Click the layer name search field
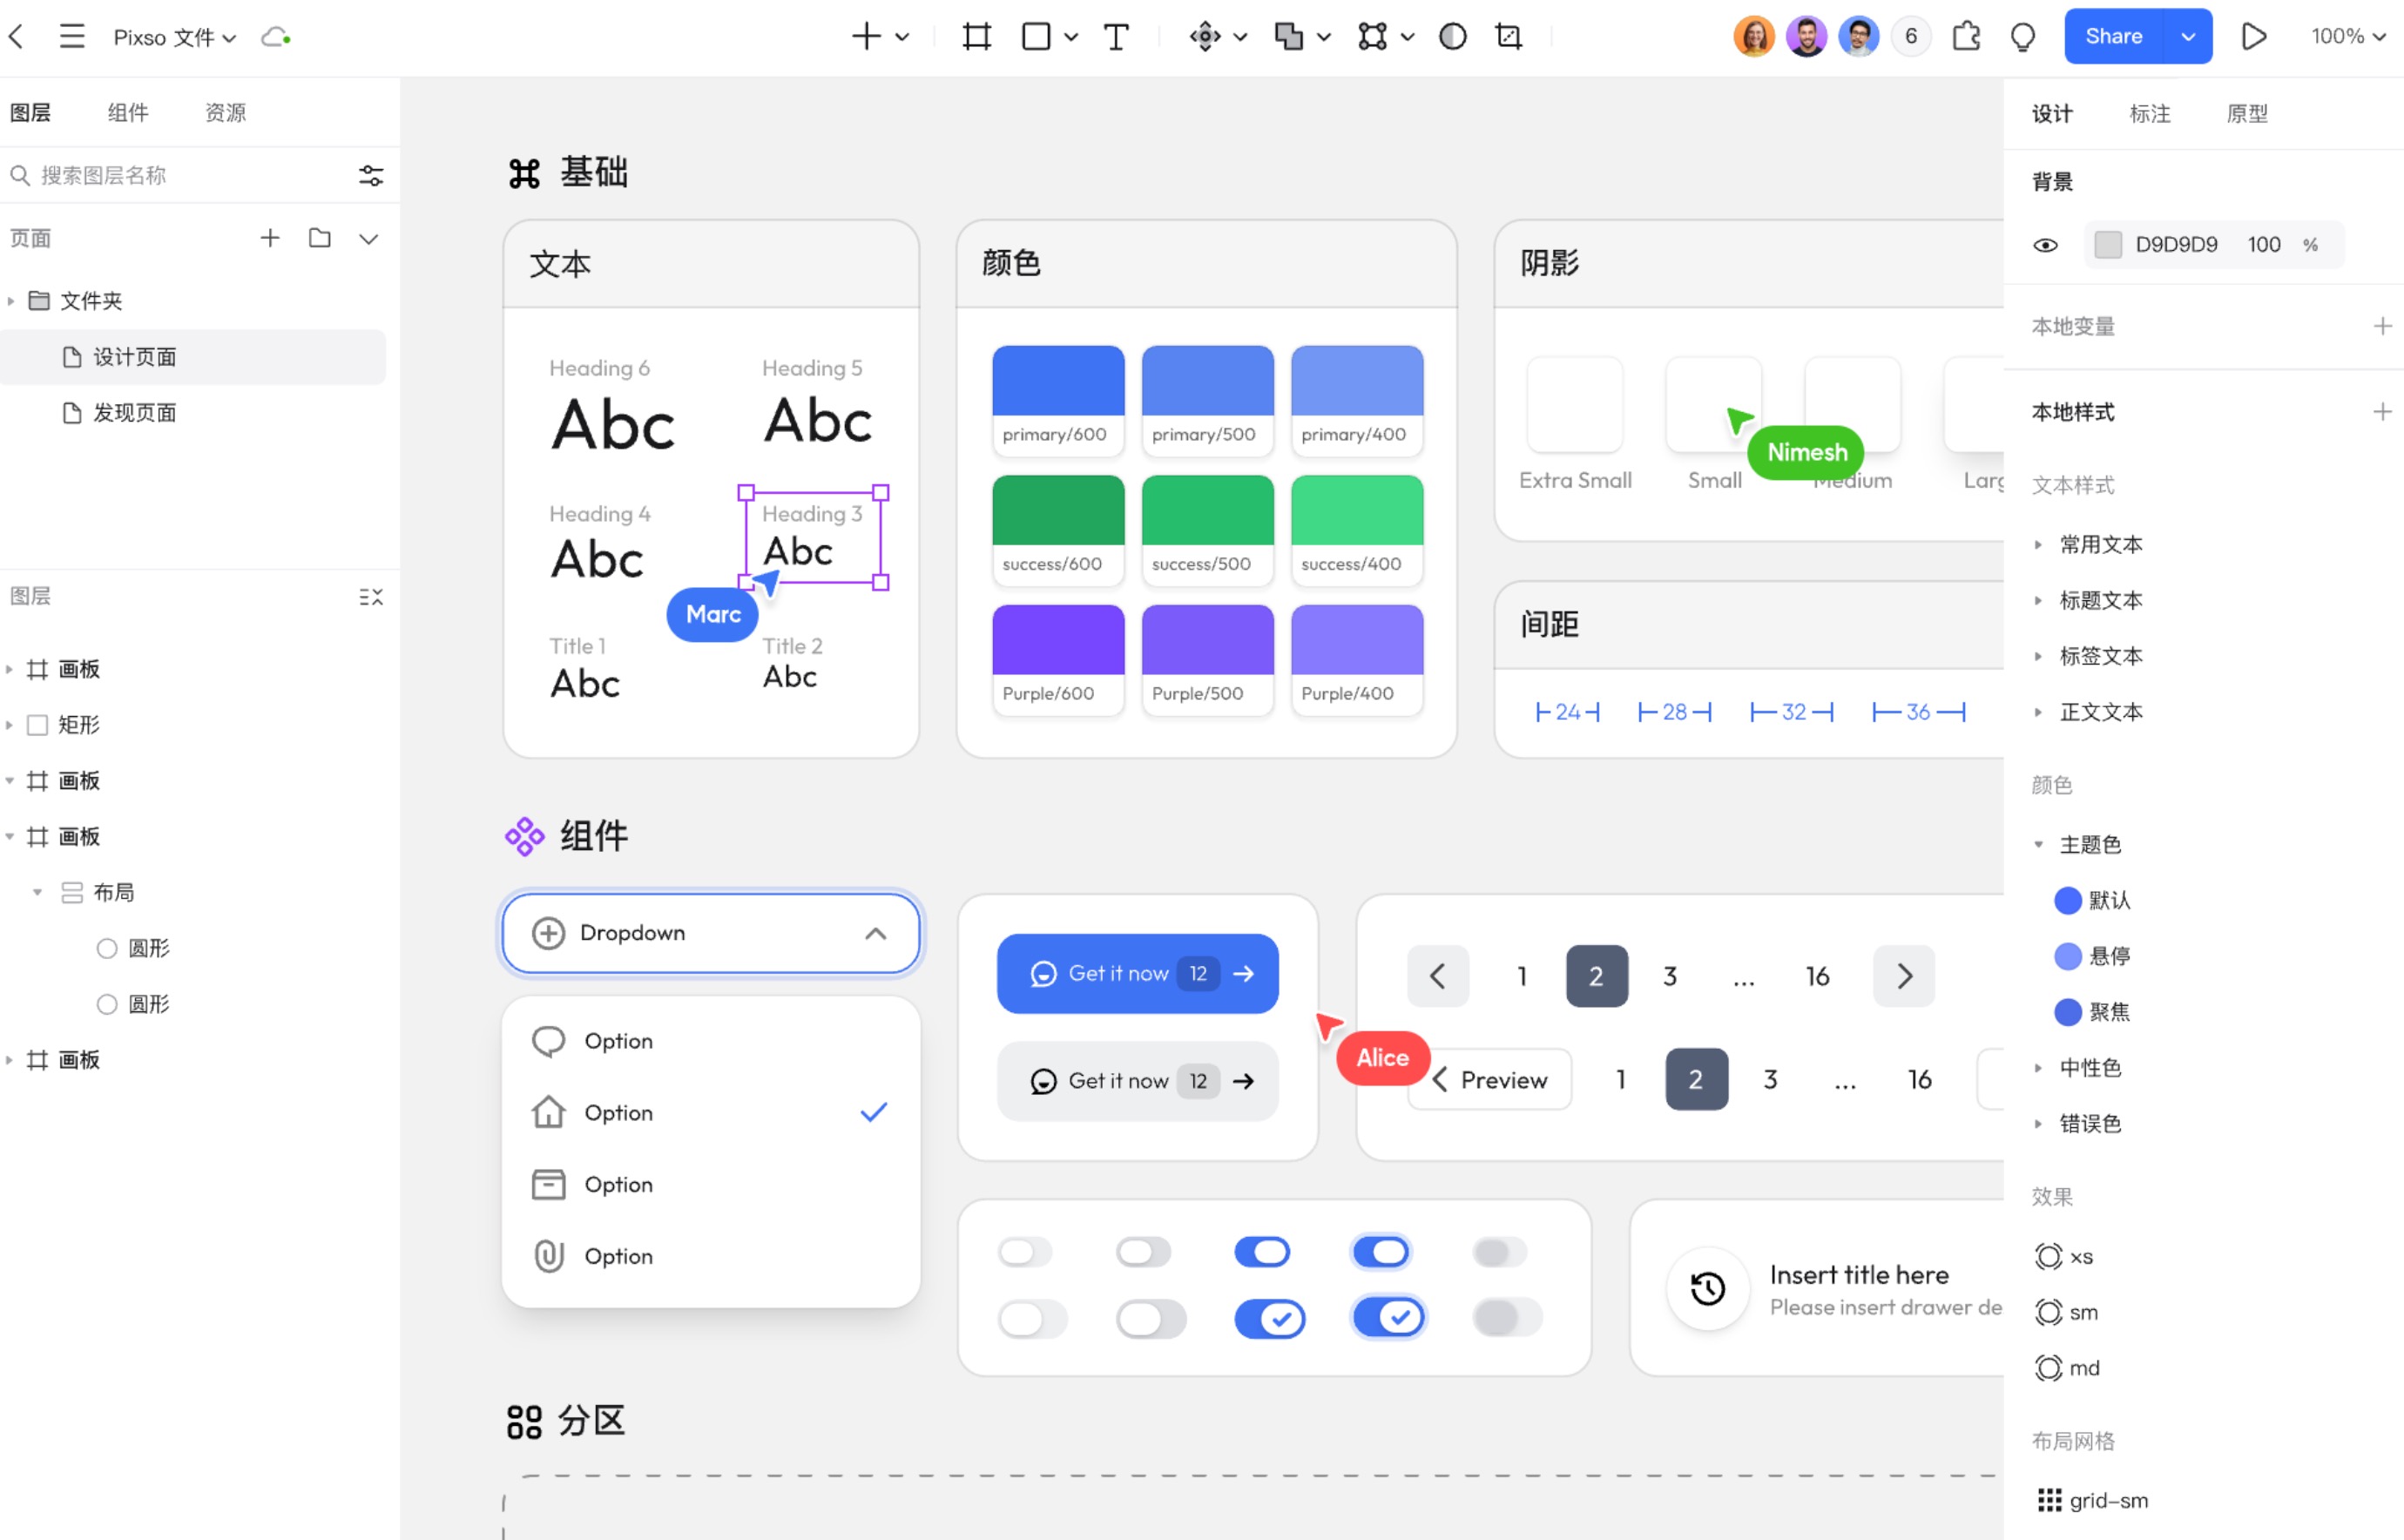This screenshot has width=2404, height=1540. (180, 176)
